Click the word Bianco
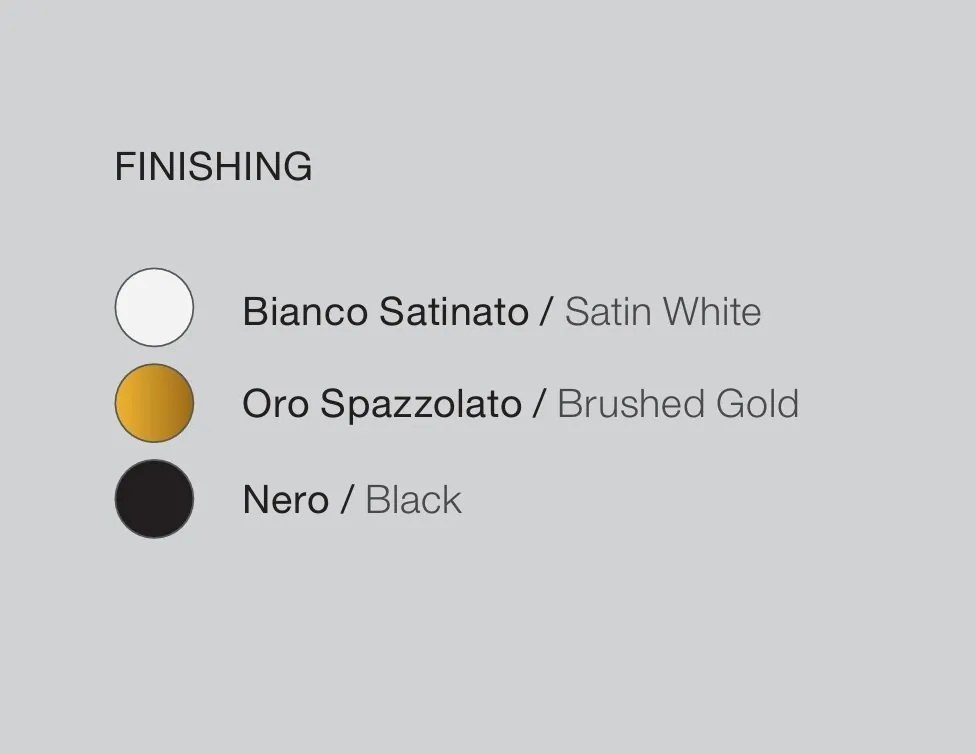 tap(305, 311)
